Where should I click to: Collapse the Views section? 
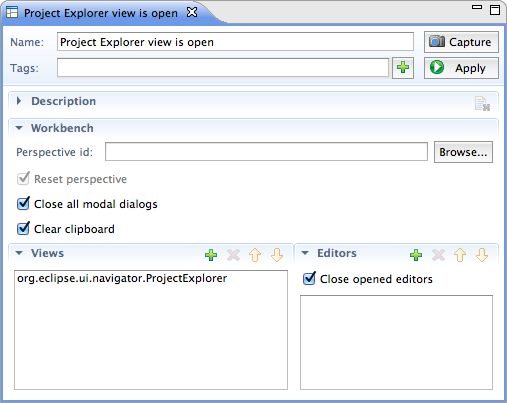pos(19,253)
